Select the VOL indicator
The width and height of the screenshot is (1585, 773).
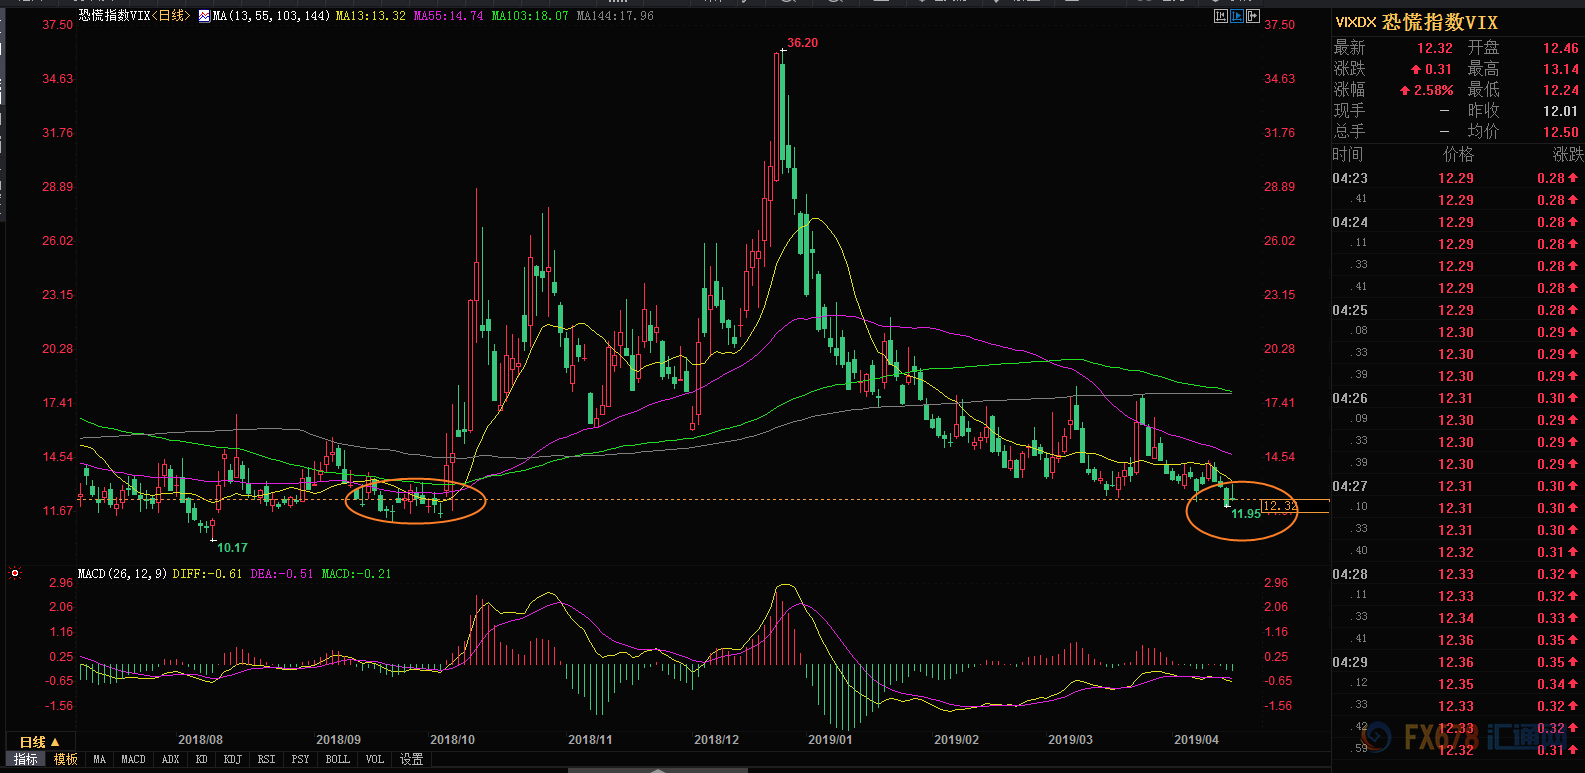(374, 760)
